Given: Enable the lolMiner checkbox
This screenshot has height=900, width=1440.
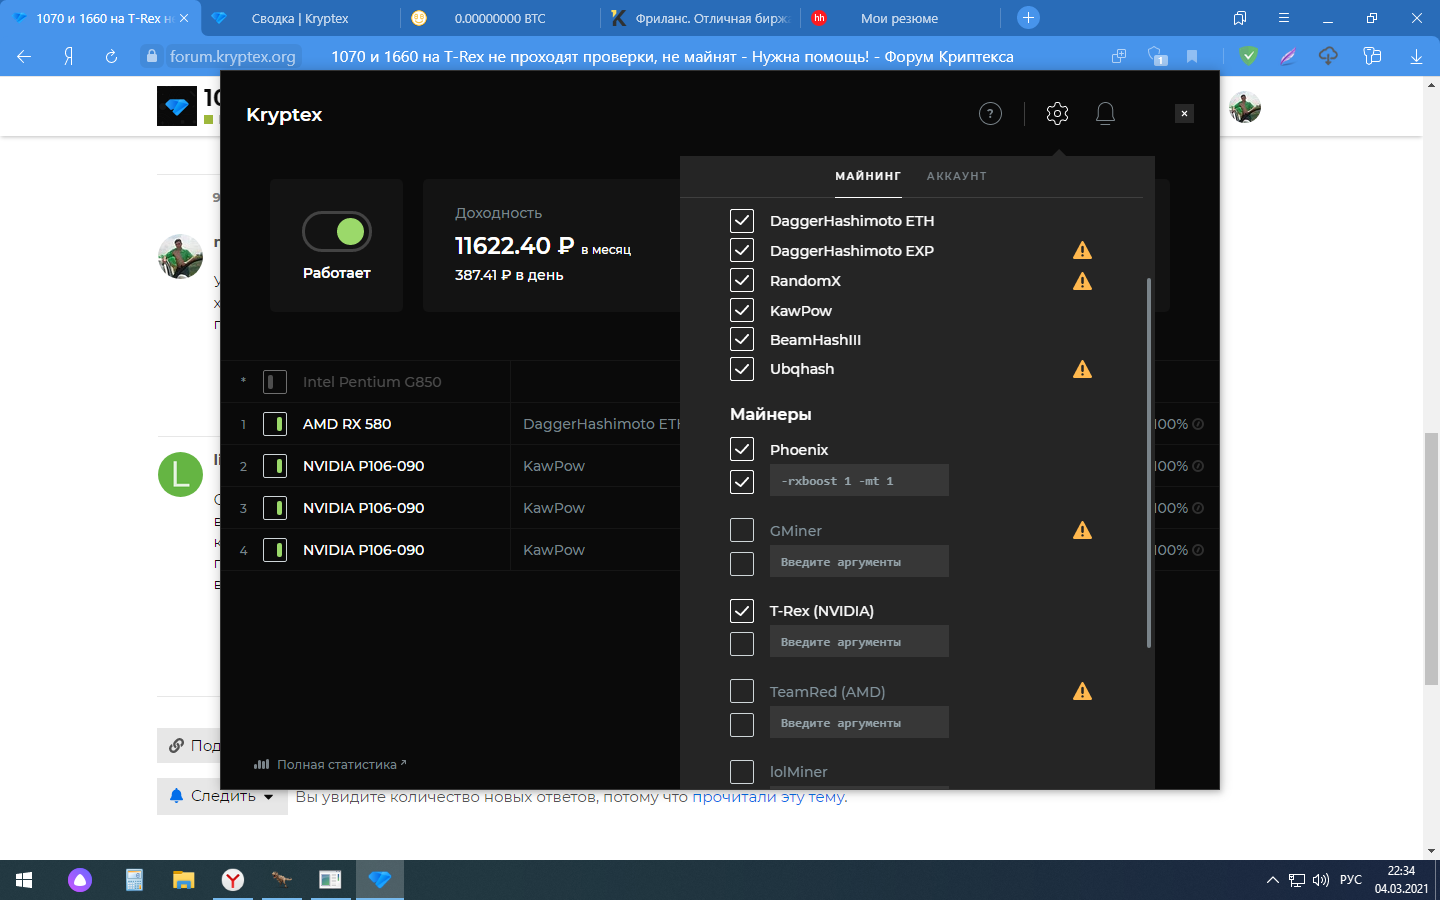Looking at the screenshot, I should pos(742,772).
